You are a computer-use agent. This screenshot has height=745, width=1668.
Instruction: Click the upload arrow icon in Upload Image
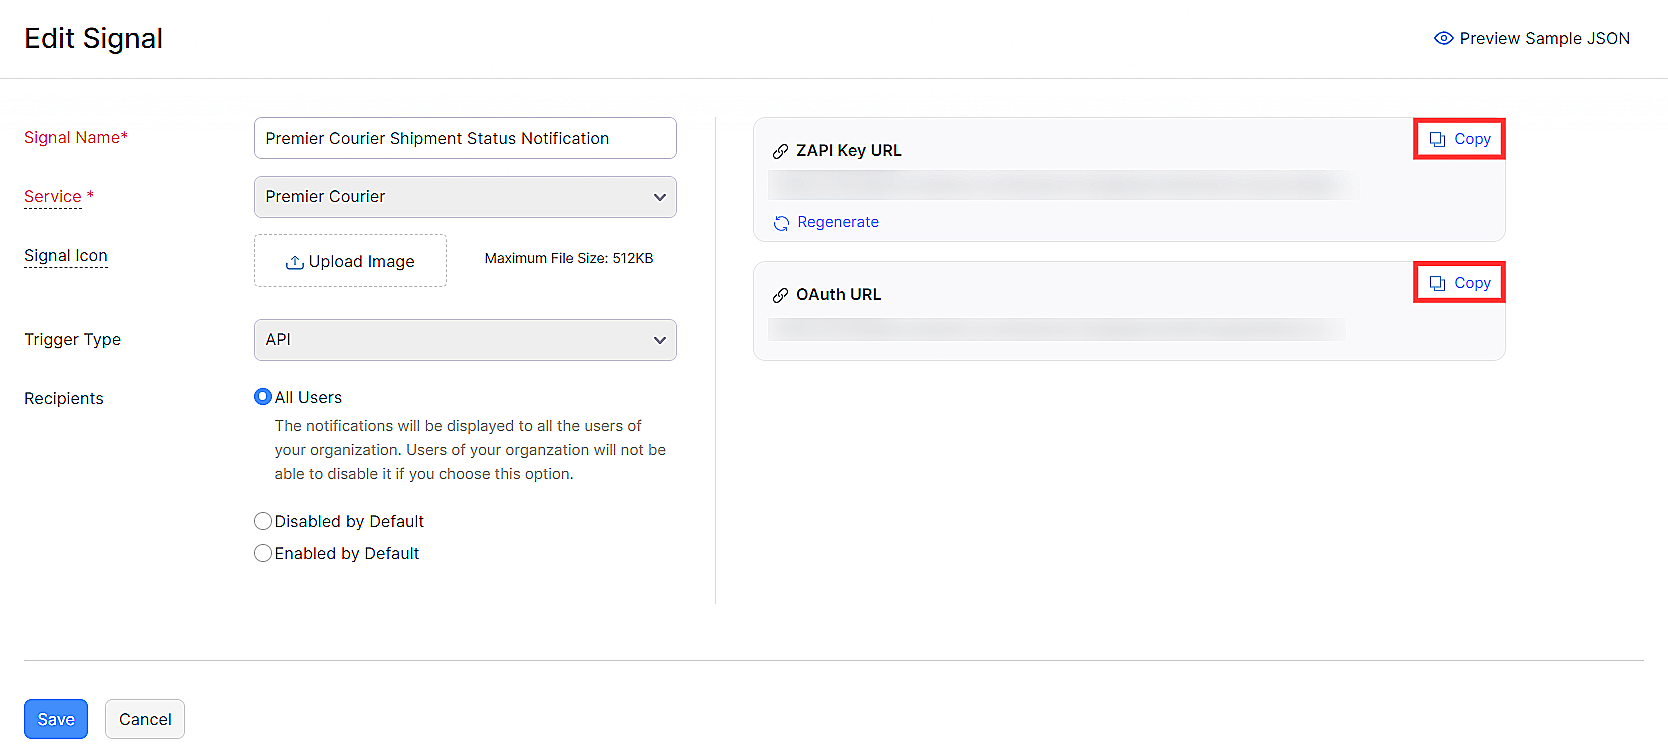[294, 262]
